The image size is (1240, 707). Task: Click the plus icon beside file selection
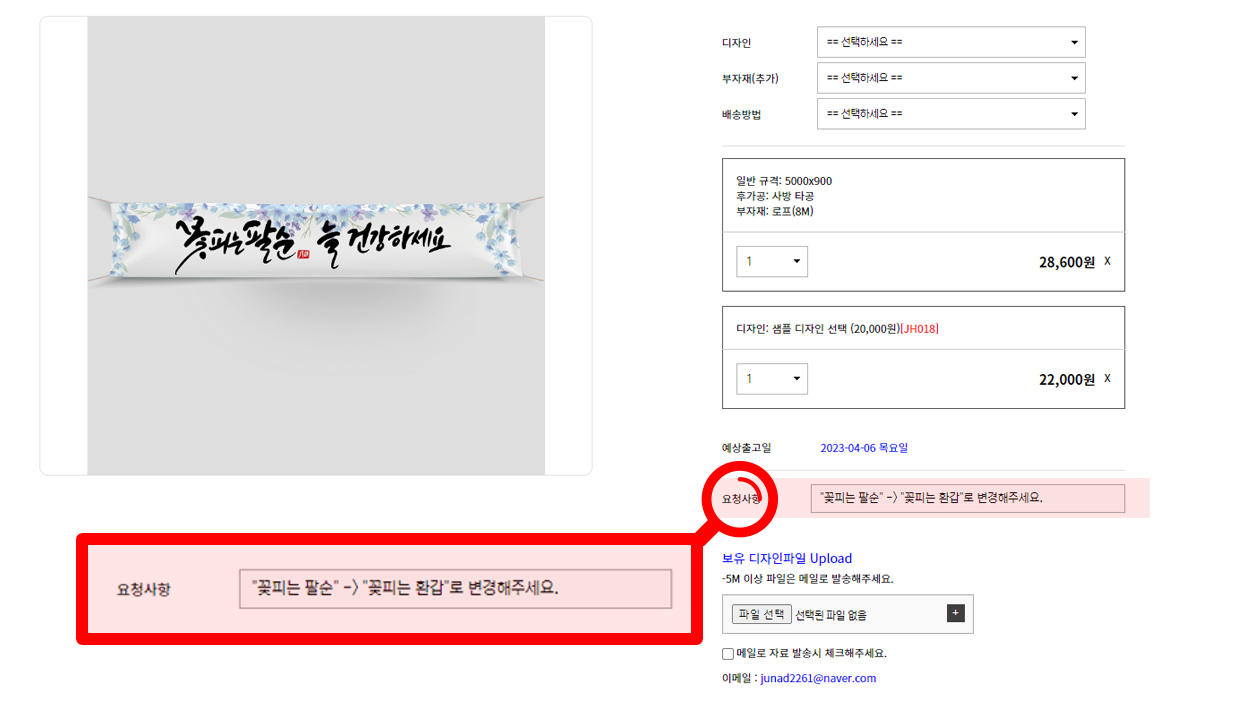click(955, 613)
